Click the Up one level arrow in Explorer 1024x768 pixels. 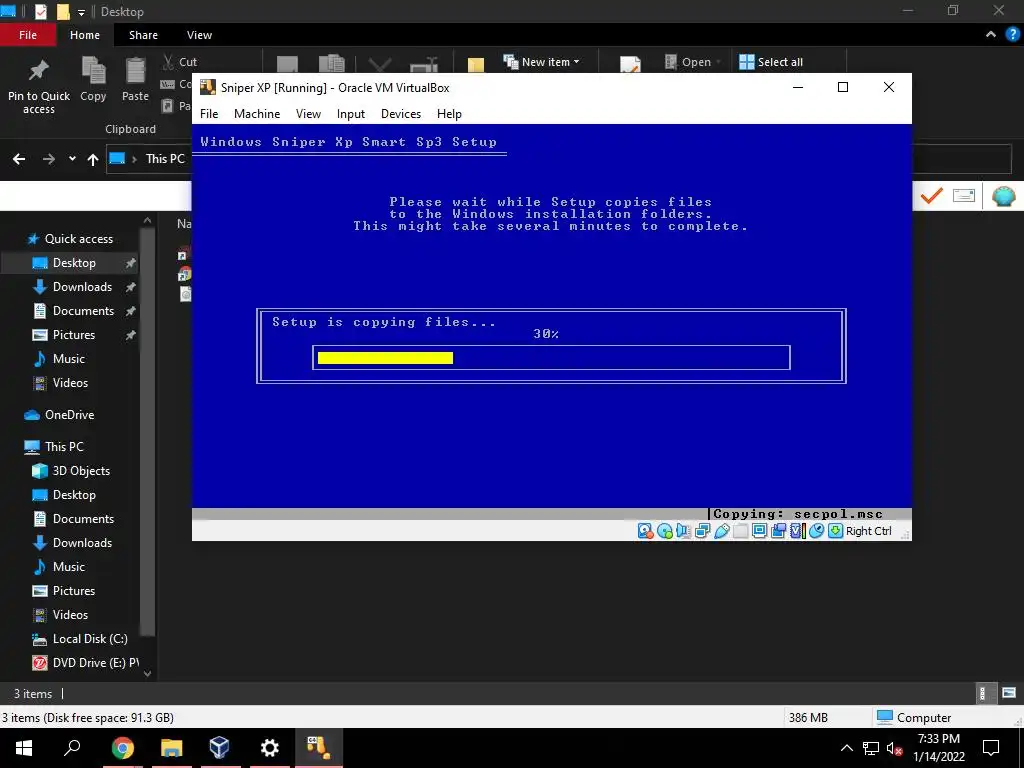(x=93, y=159)
